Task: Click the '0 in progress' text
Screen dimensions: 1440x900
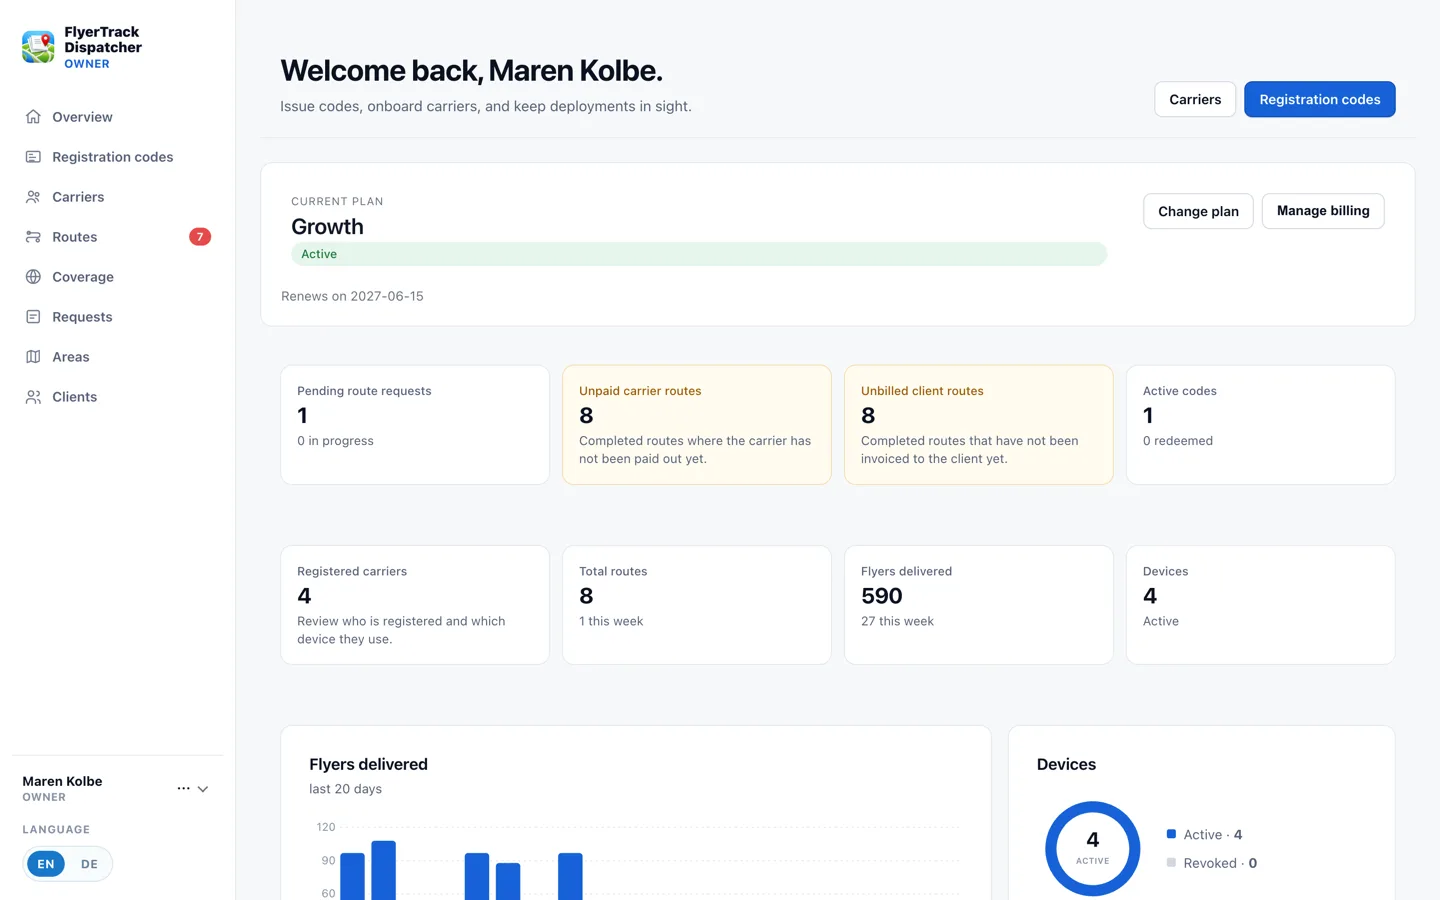Action: [335, 441]
